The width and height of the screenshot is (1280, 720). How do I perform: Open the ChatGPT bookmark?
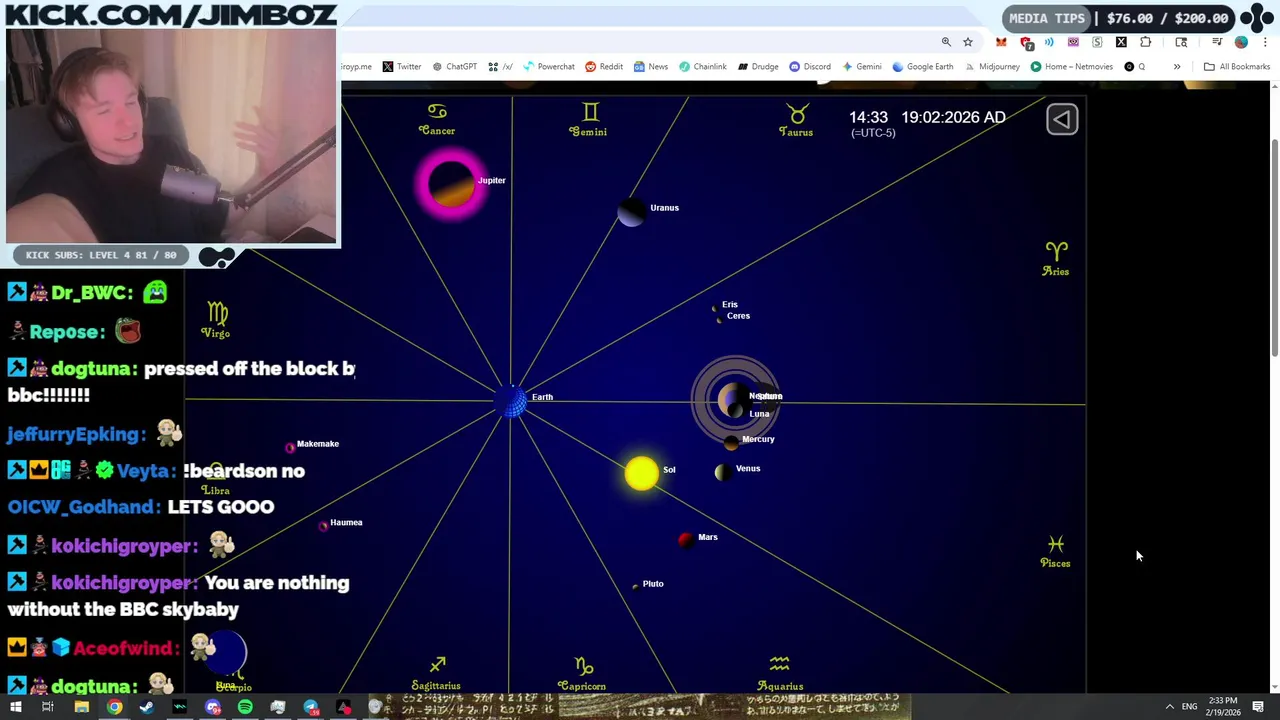click(x=454, y=67)
